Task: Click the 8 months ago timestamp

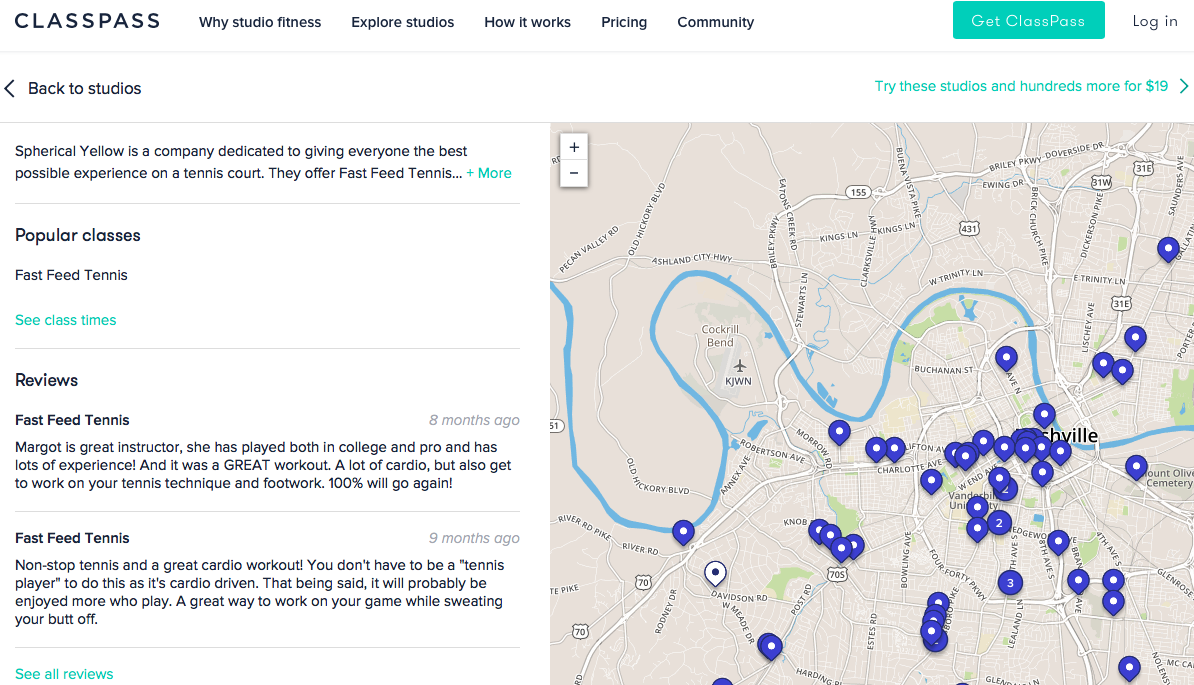Action: pyautogui.click(x=474, y=420)
